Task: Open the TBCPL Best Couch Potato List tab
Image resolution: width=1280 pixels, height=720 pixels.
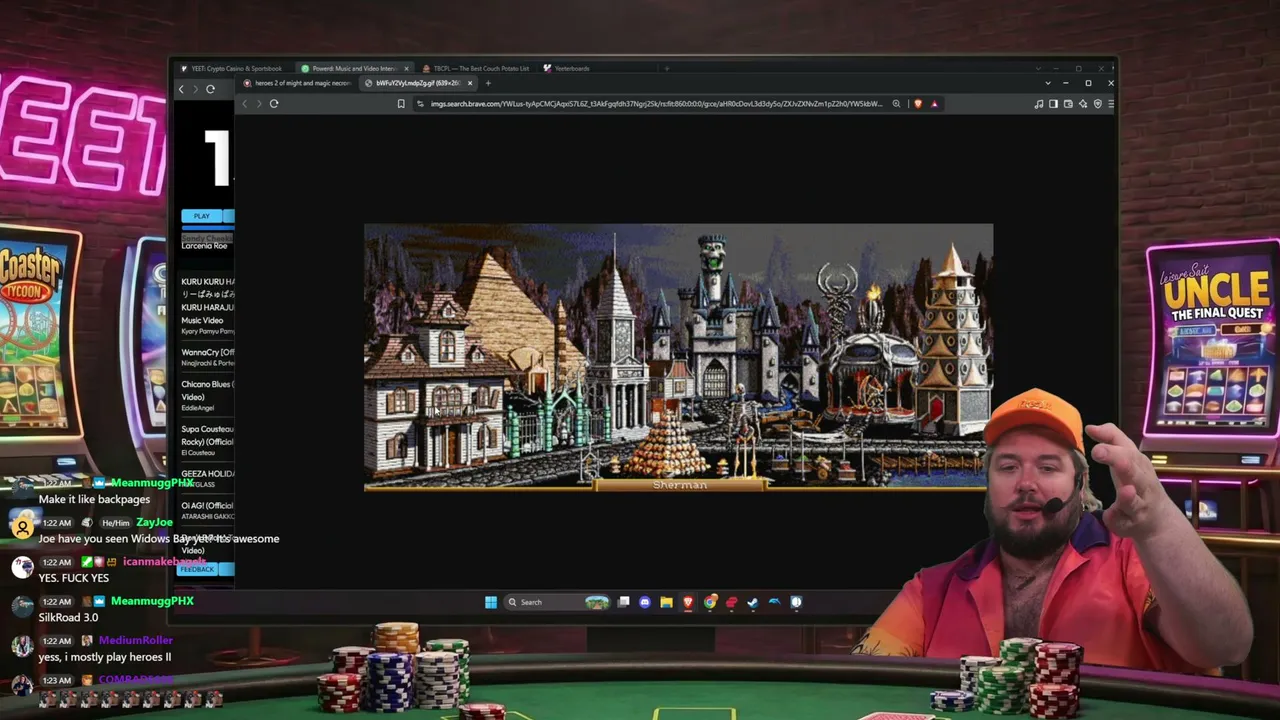Action: point(476,68)
